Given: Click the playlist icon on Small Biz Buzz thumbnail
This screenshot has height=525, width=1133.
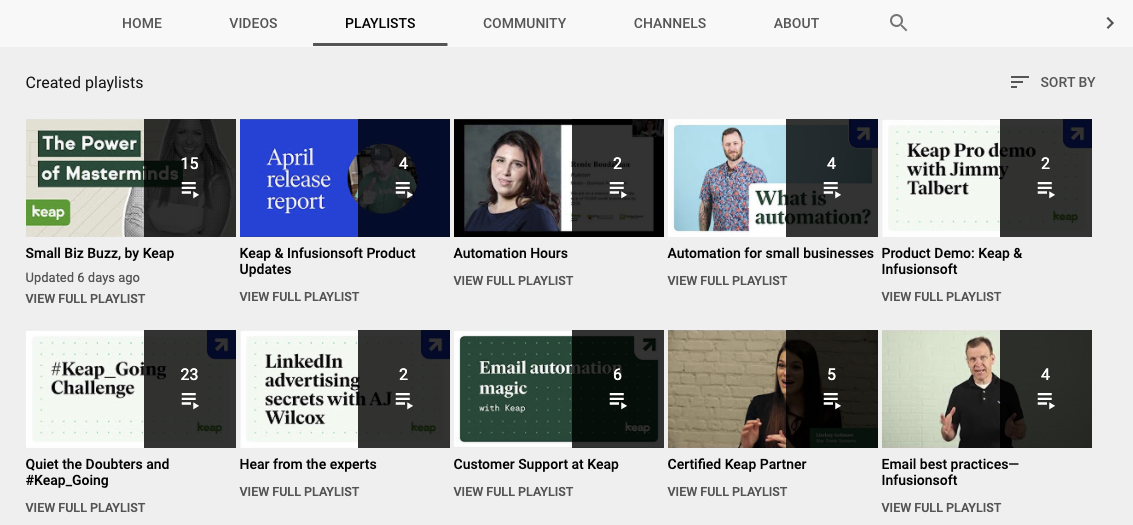Looking at the screenshot, I should (x=189, y=189).
